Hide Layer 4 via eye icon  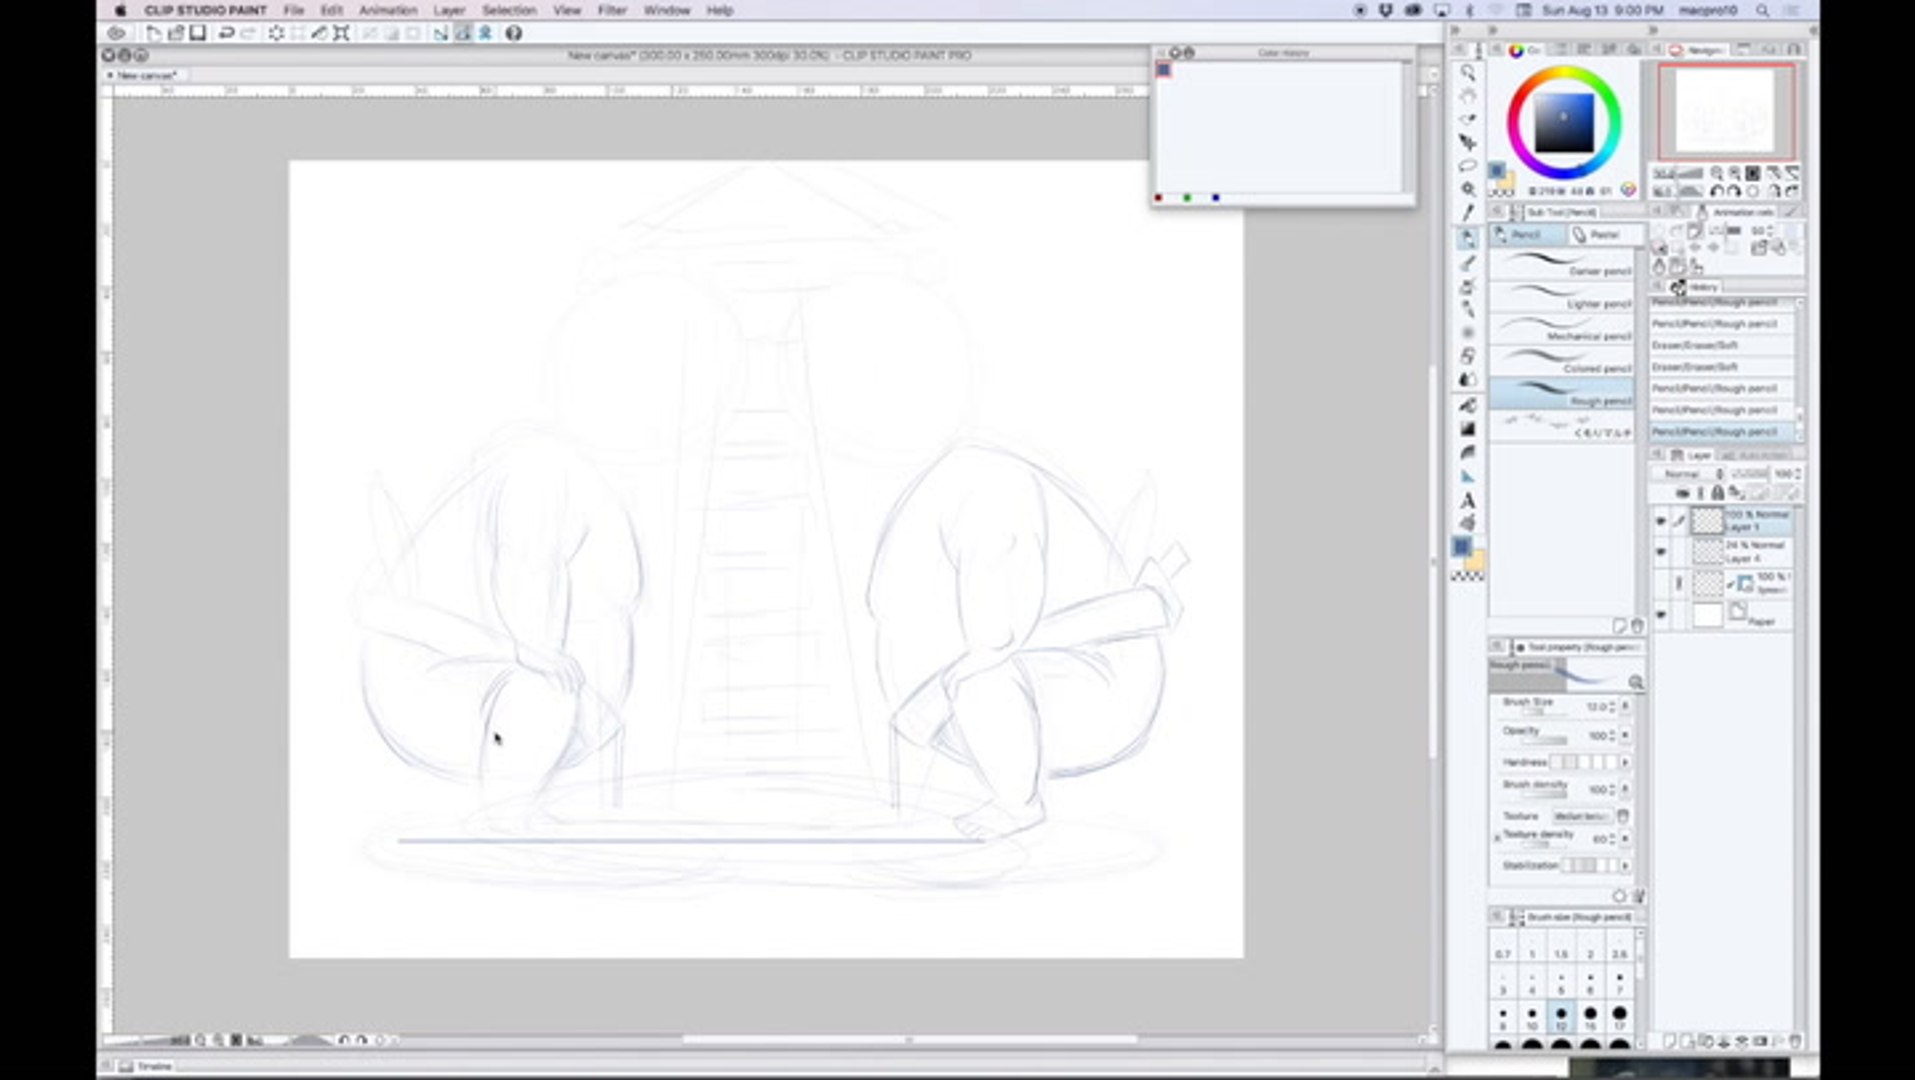pos(1661,552)
